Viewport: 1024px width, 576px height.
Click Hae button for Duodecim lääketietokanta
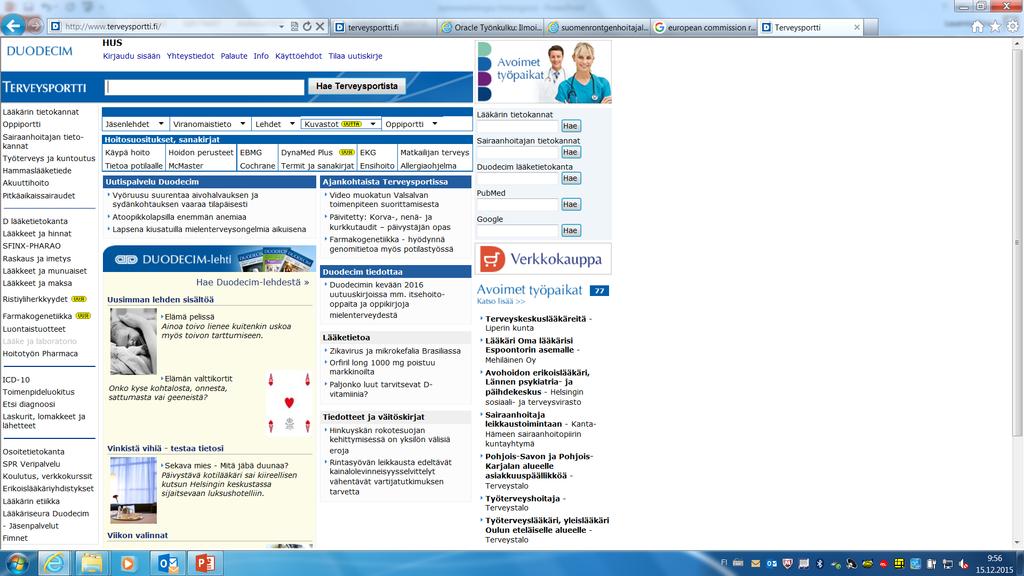(x=570, y=178)
